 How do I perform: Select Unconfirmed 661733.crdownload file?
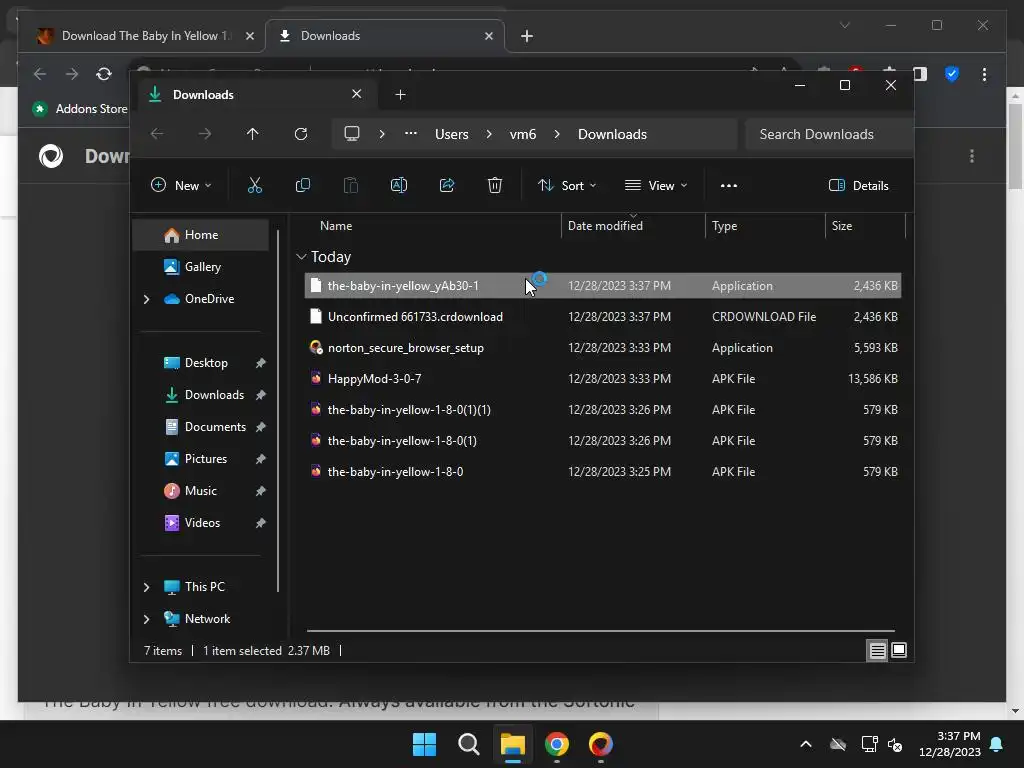point(602,317)
